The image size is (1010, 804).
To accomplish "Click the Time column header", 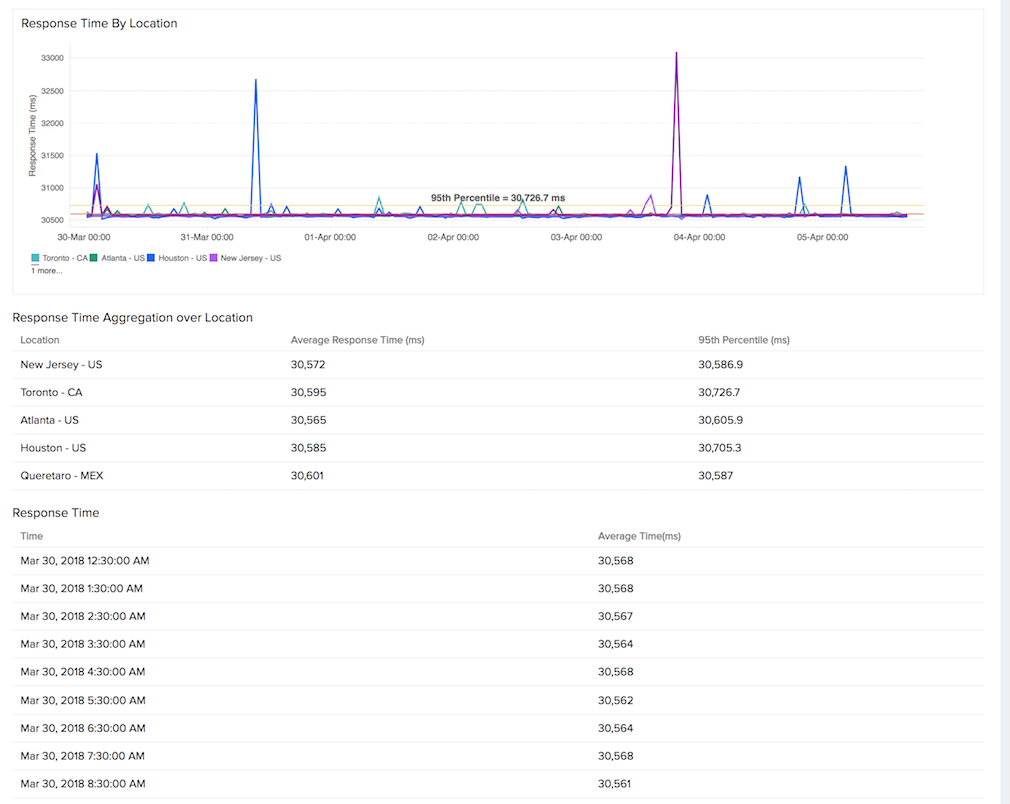I will click(x=32, y=536).
